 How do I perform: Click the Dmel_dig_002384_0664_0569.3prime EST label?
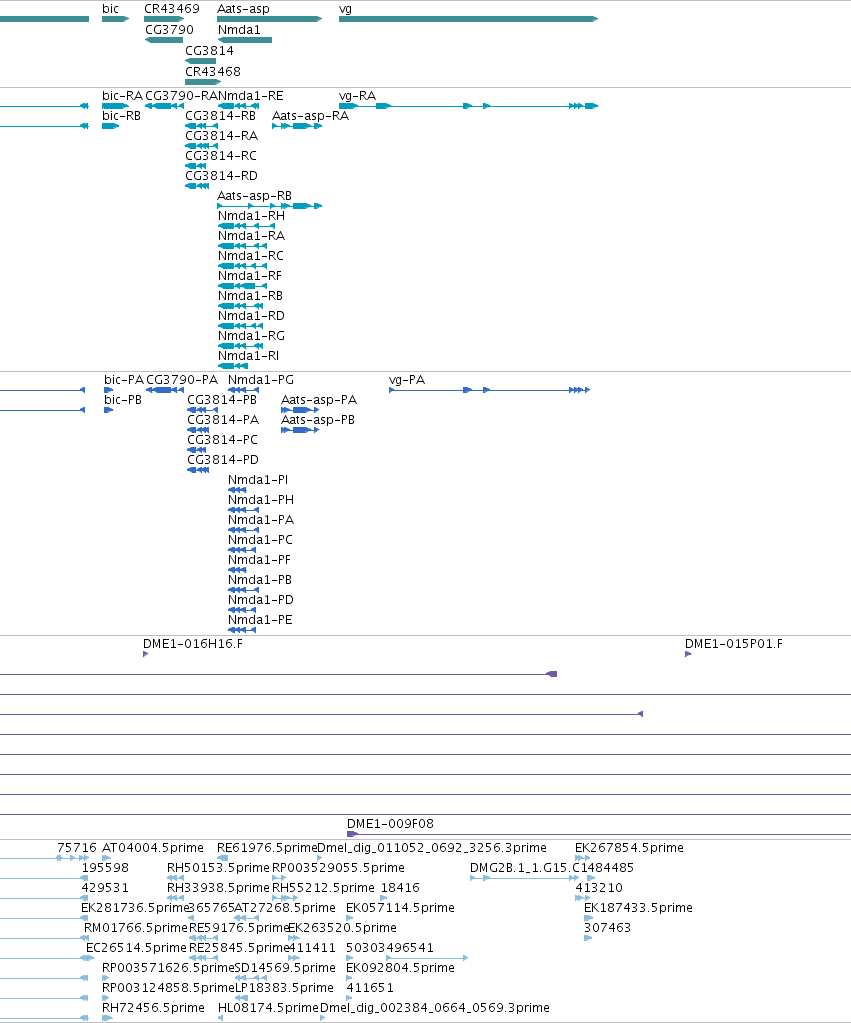click(435, 1008)
